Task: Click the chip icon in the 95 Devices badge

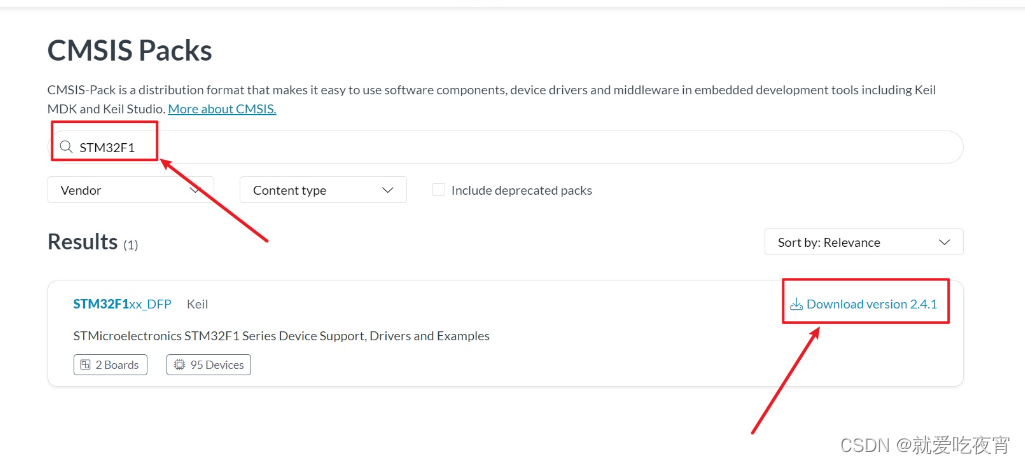Action: coord(179,365)
